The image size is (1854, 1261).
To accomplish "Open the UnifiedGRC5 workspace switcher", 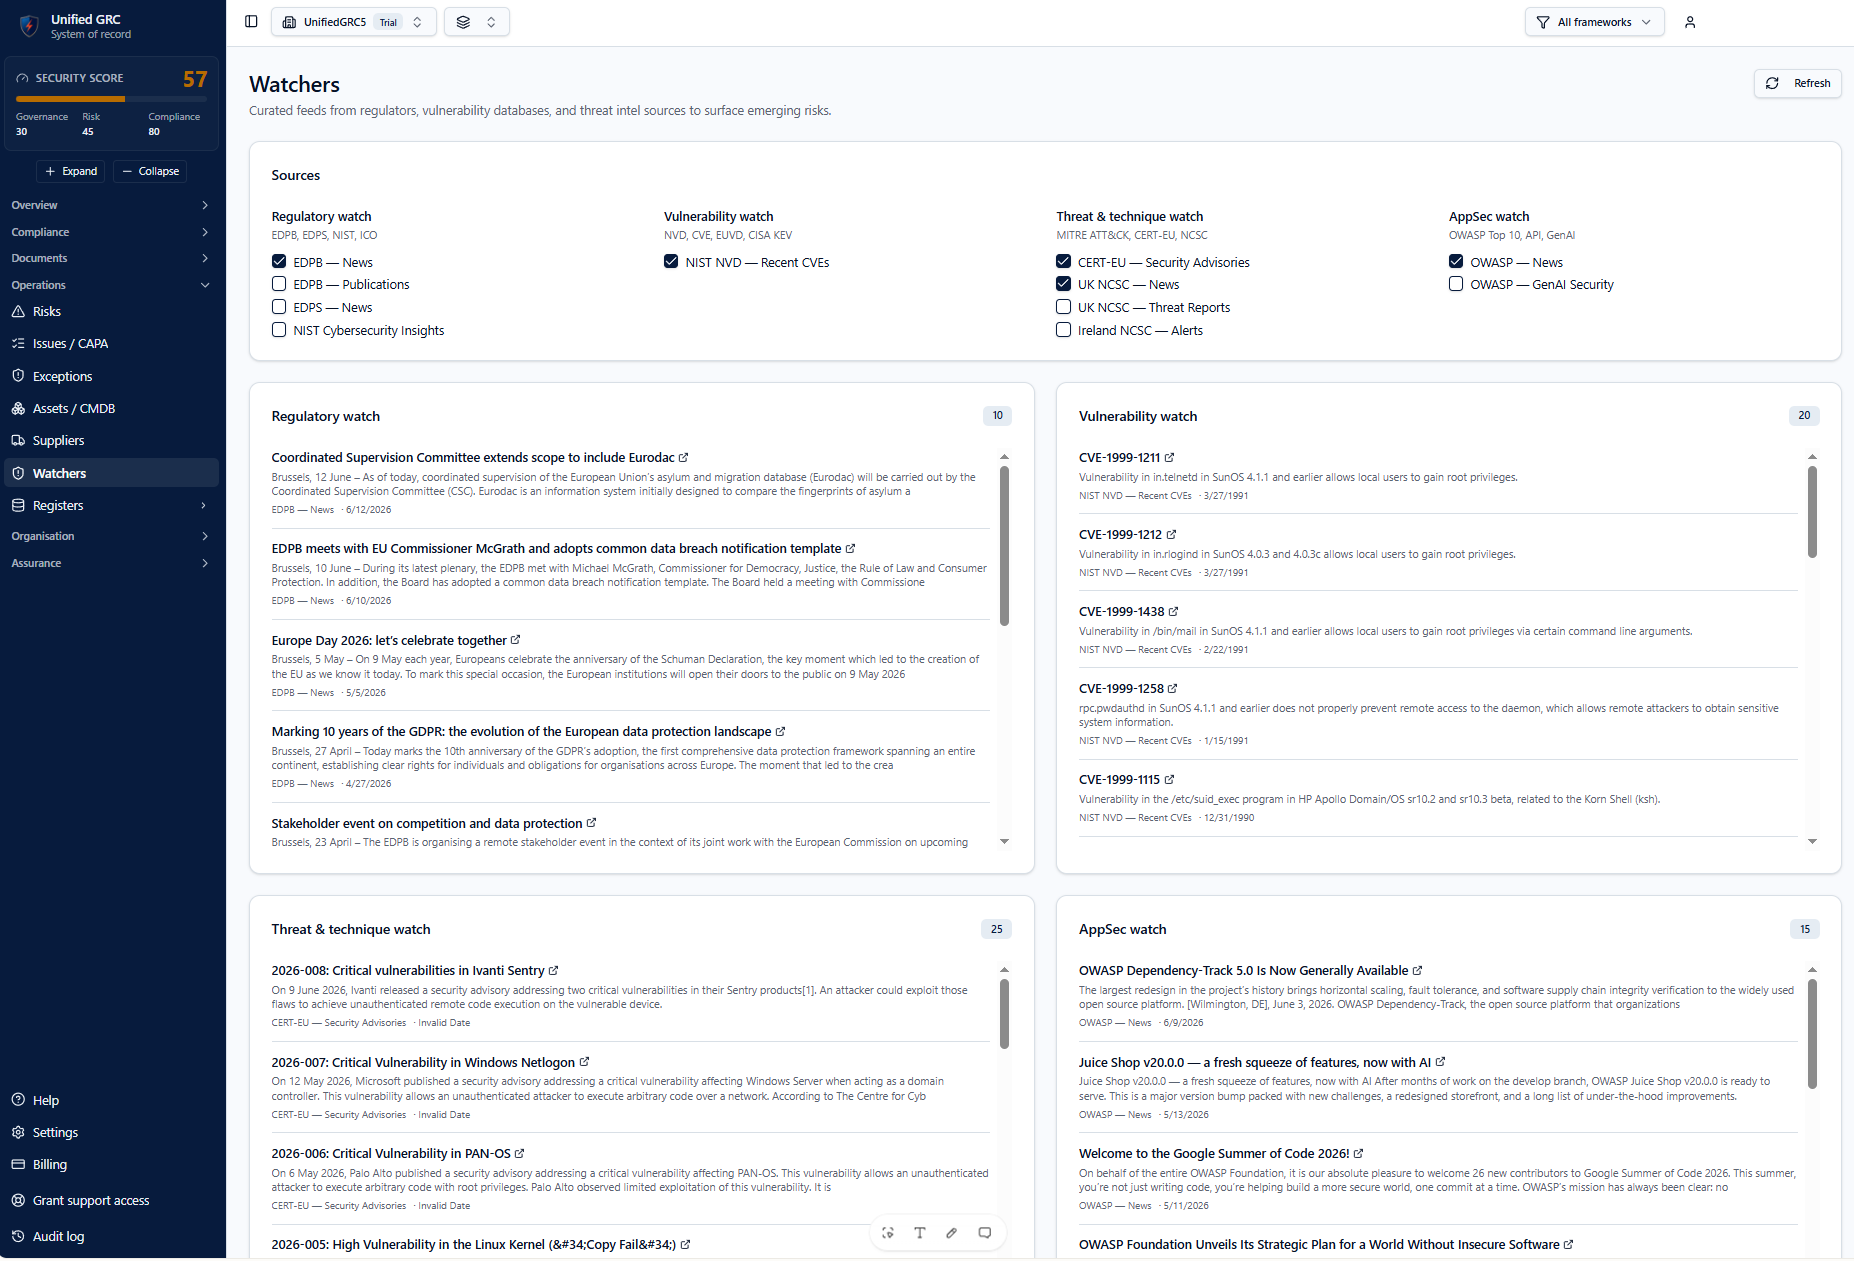I will point(353,22).
